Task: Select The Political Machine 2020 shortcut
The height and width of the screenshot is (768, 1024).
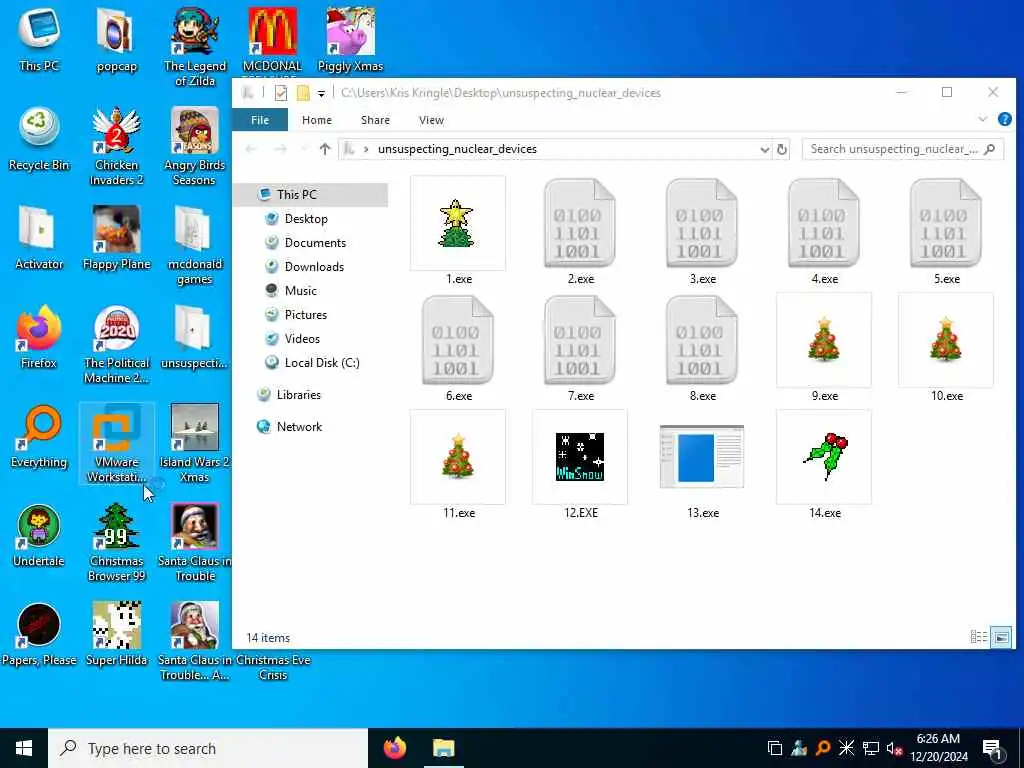Action: click(x=116, y=344)
